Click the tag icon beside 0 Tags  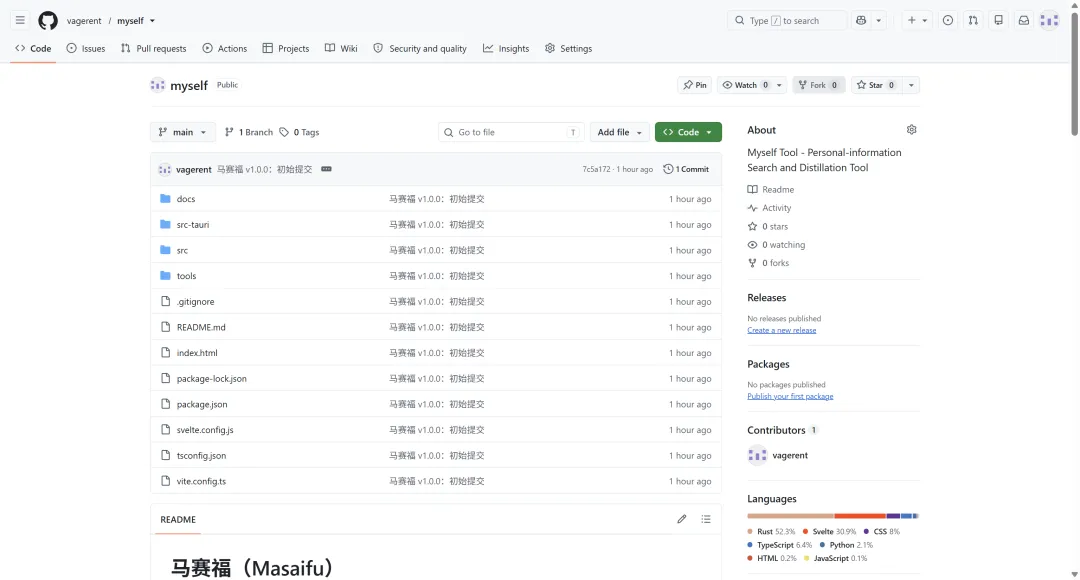(284, 132)
